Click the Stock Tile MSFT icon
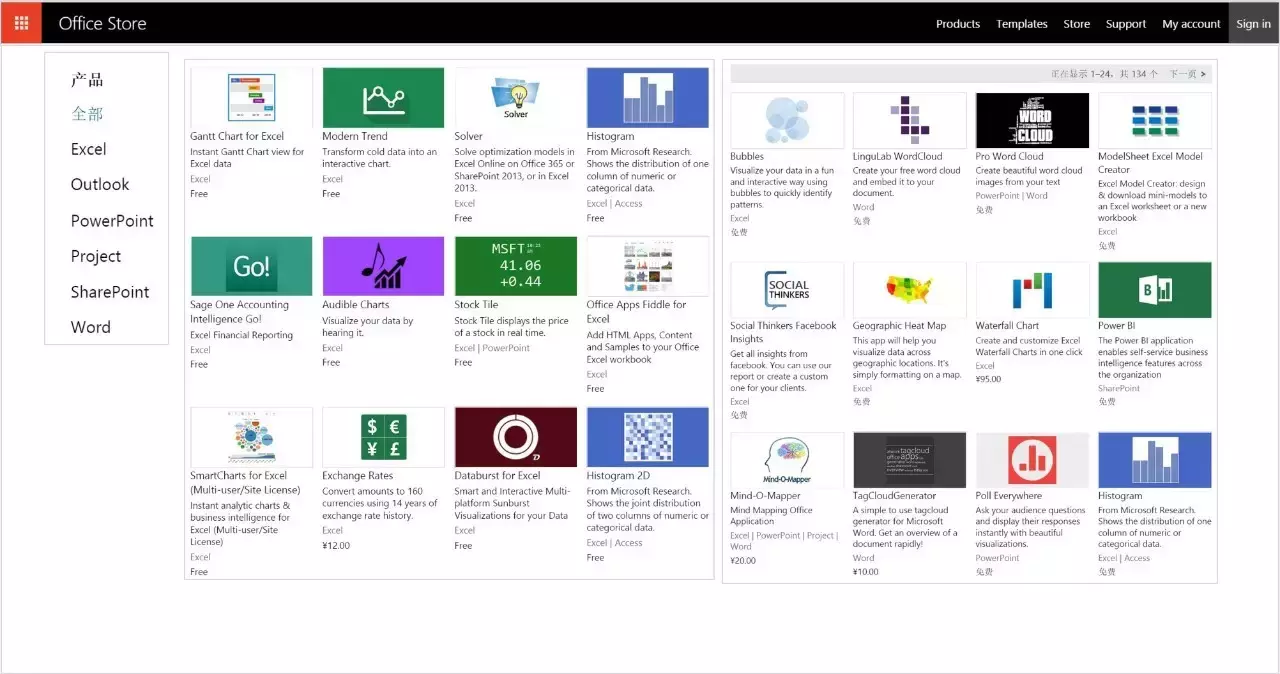This screenshot has width=1280, height=674. tap(515, 266)
